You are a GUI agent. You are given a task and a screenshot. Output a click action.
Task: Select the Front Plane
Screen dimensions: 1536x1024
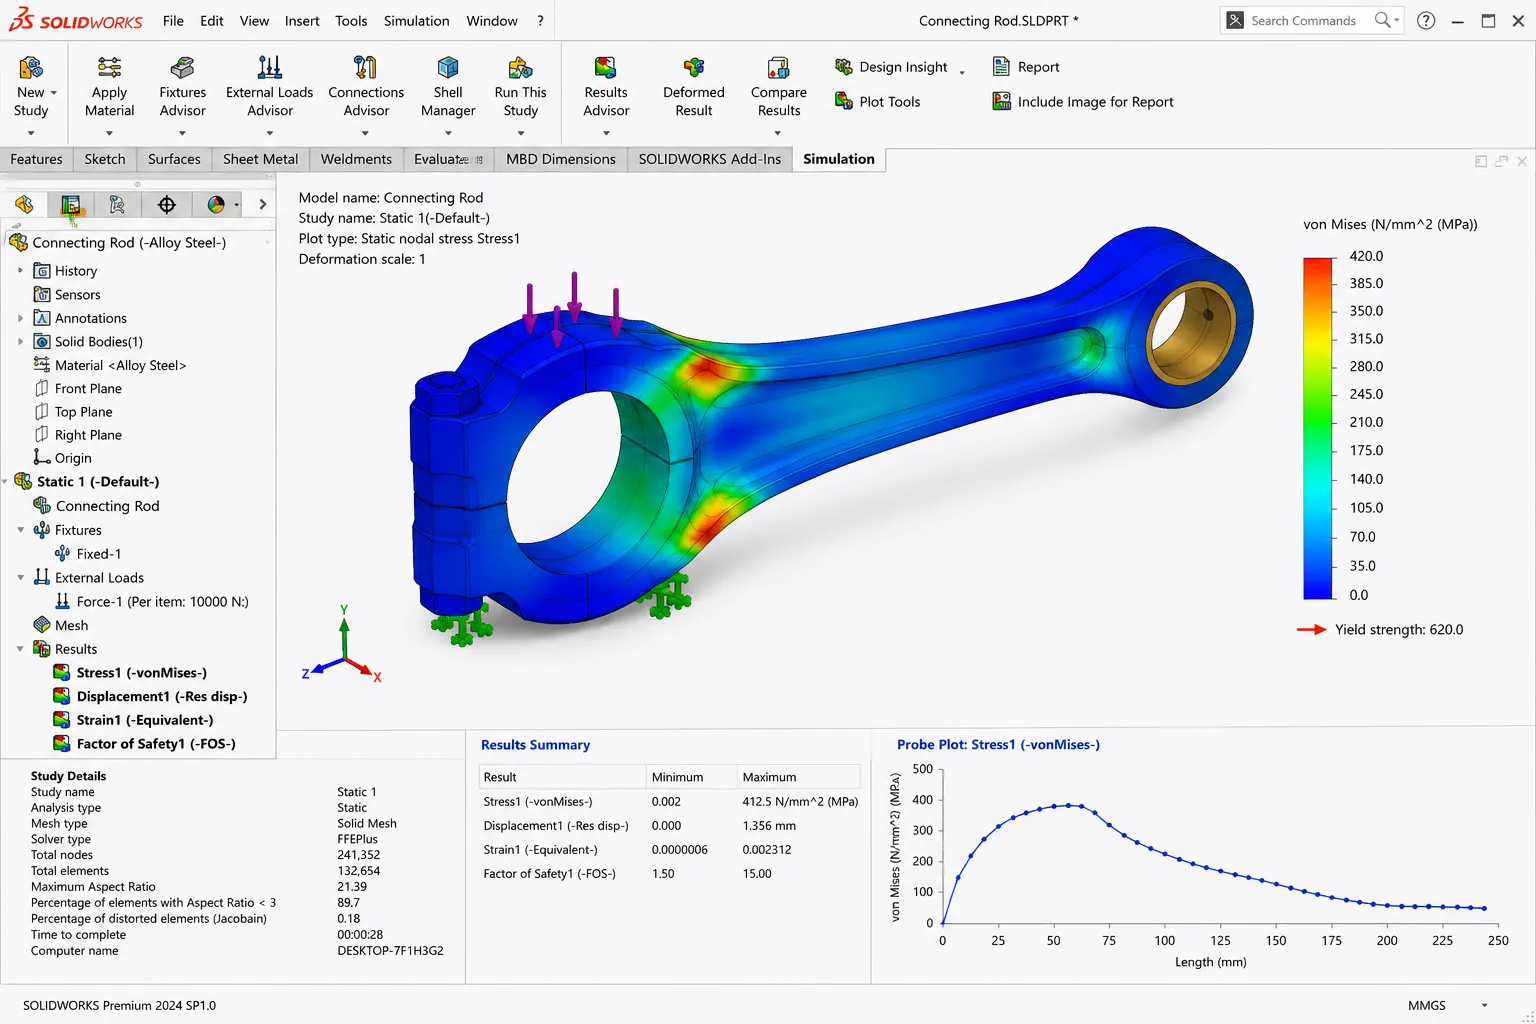[78, 389]
